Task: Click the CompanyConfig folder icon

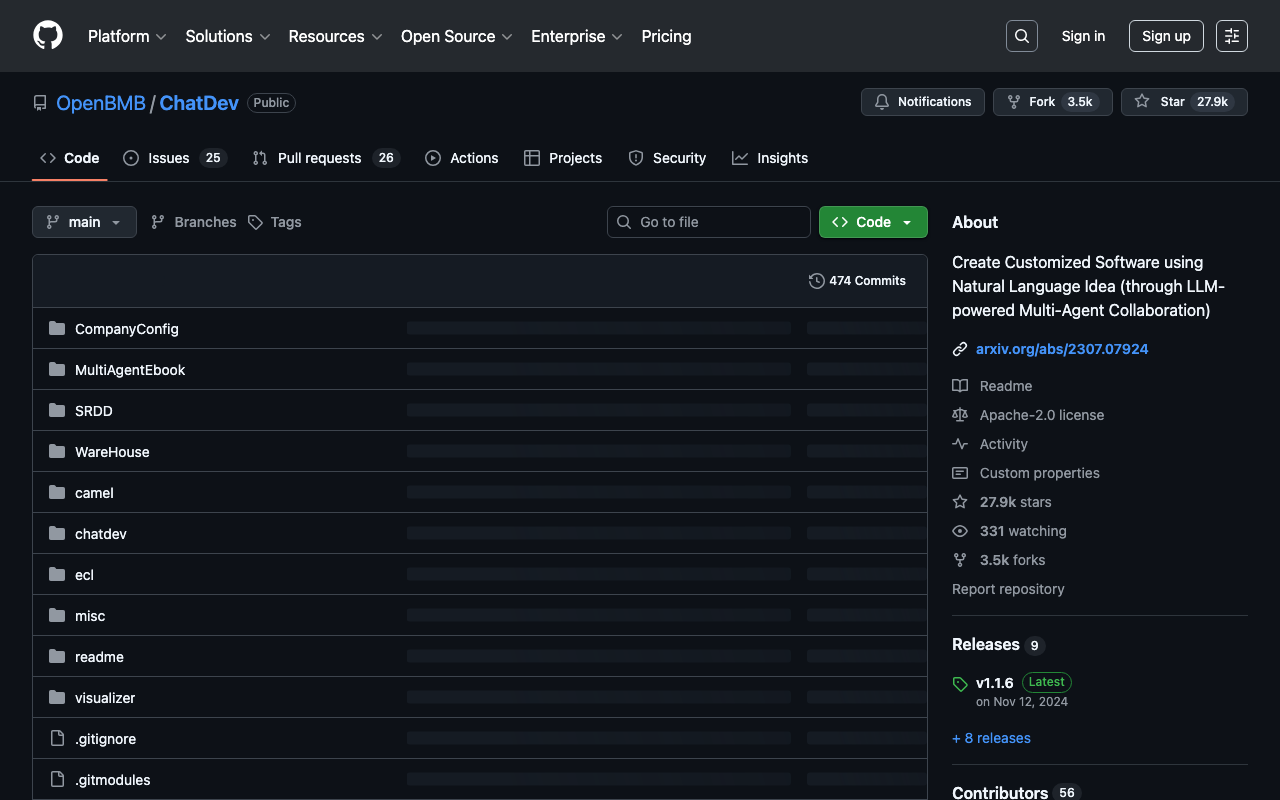Action: (x=57, y=329)
